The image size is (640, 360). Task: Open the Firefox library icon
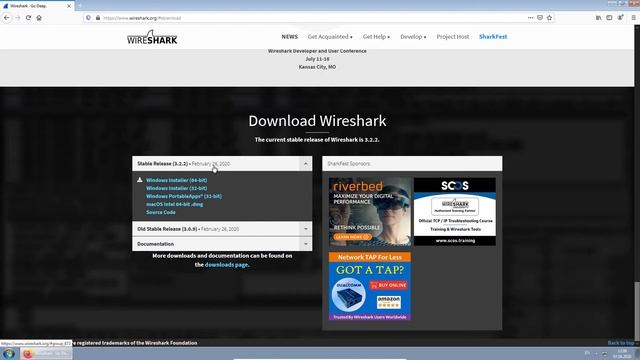coord(598,18)
